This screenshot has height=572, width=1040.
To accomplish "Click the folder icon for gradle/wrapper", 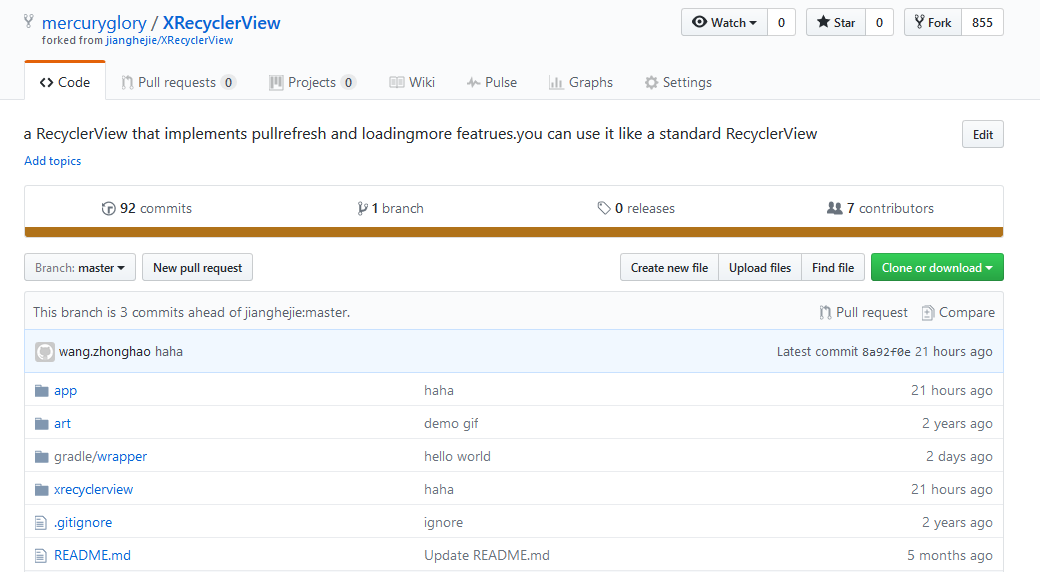I will pyautogui.click(x=42, y=457).
